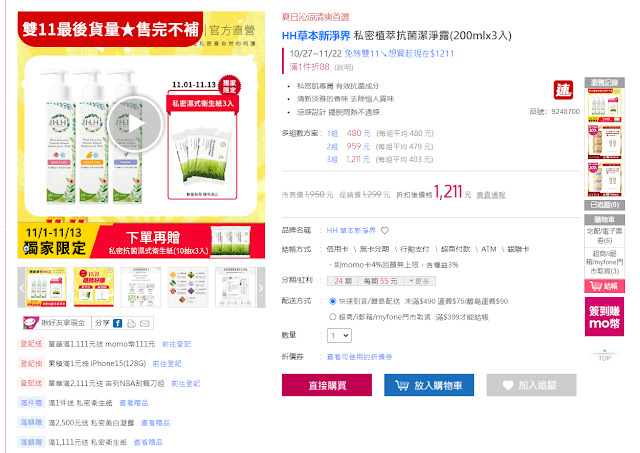Click the heart icon beside brand name
Screen dimensions: 640x453
384,231
